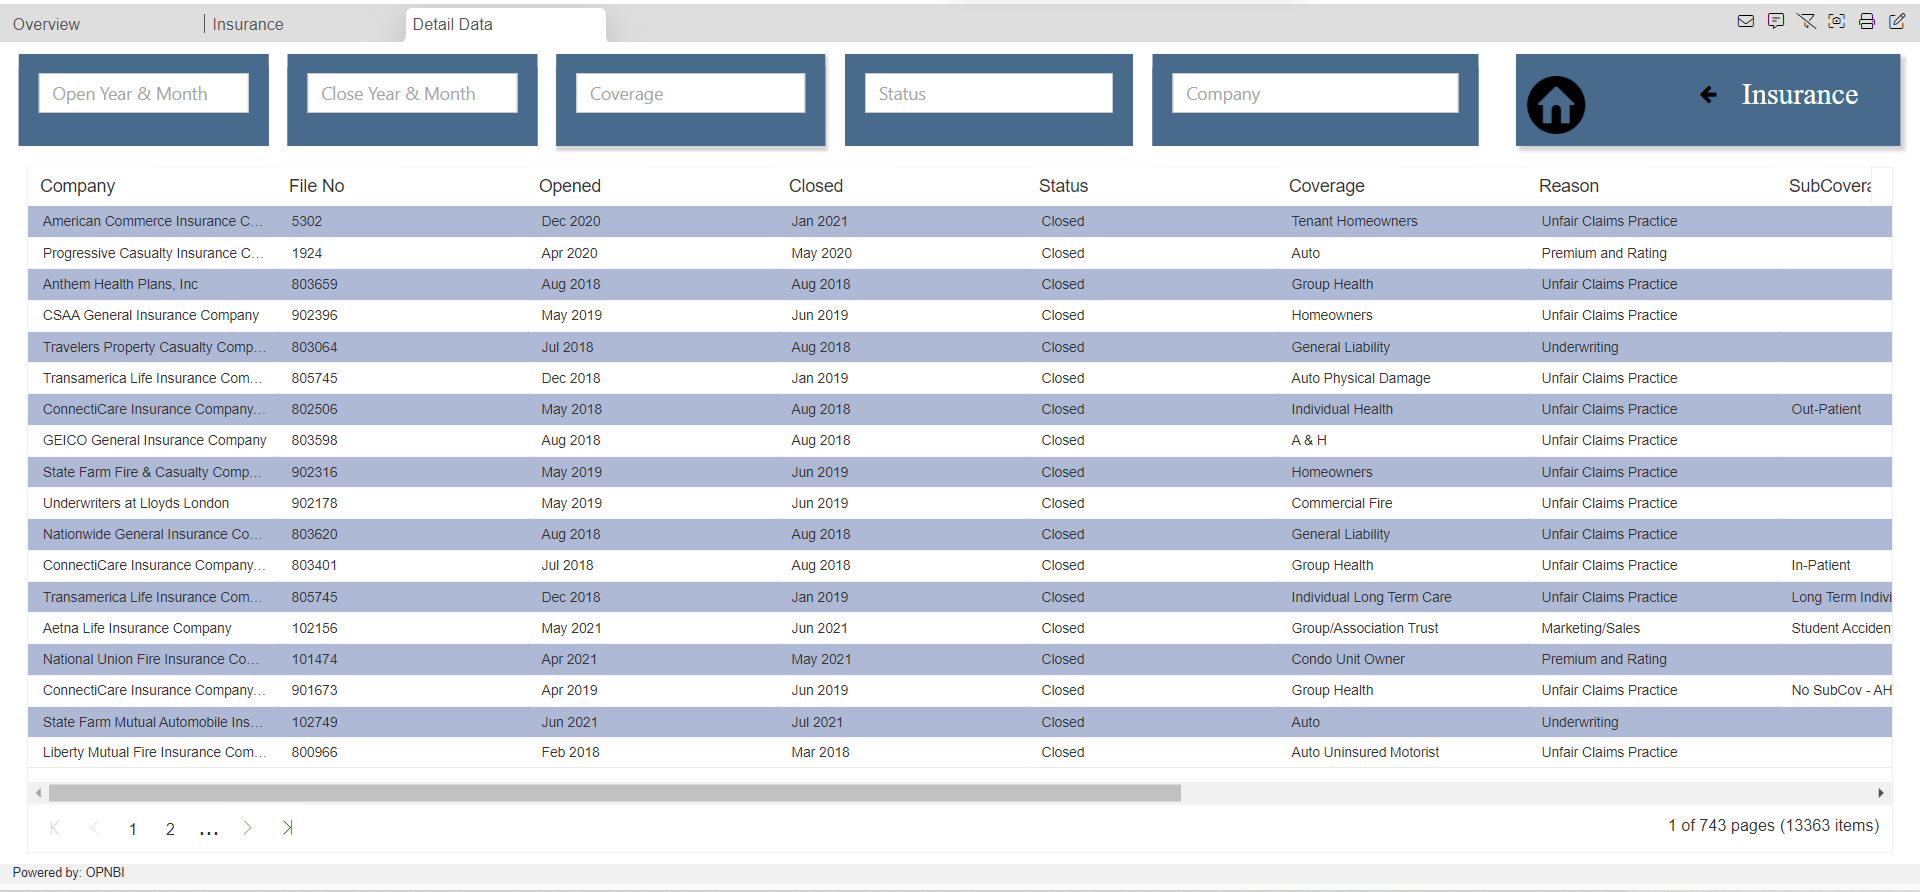Click file number 803064
This screenshot has height=892, width=1920.
click(315, 347)
